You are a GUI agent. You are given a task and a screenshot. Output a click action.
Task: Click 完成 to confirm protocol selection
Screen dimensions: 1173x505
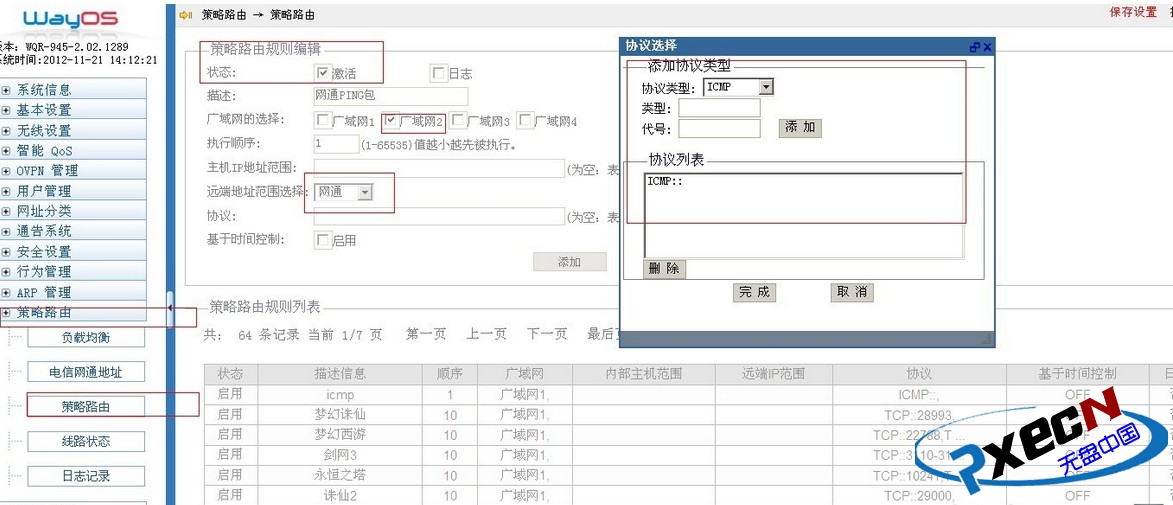[754, 292]
